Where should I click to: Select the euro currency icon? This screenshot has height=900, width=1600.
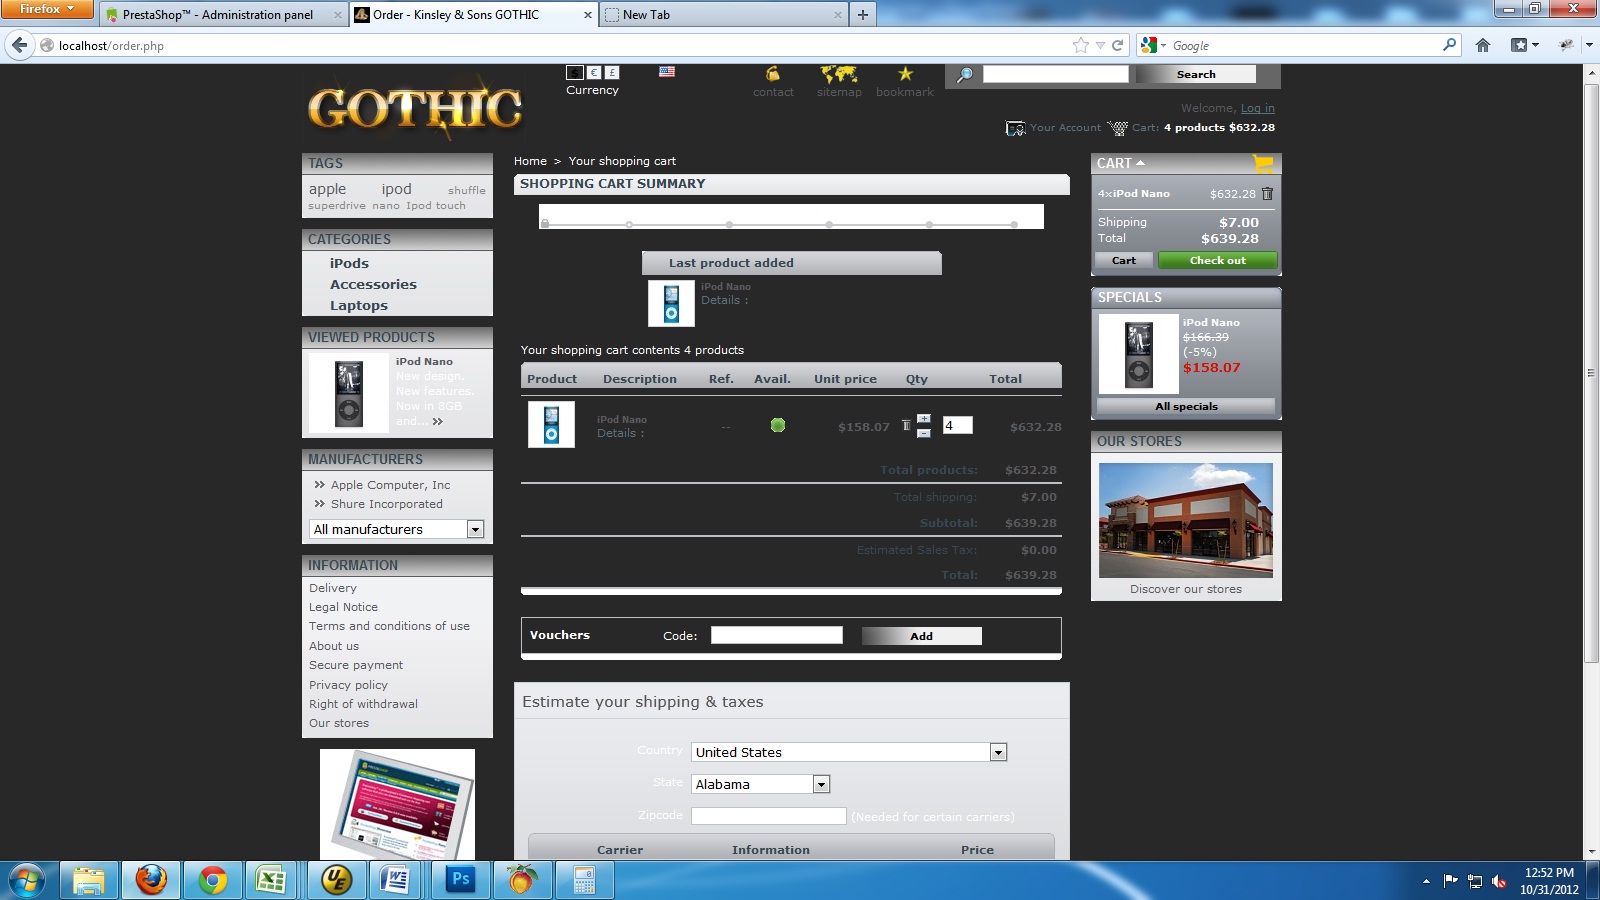594,72
